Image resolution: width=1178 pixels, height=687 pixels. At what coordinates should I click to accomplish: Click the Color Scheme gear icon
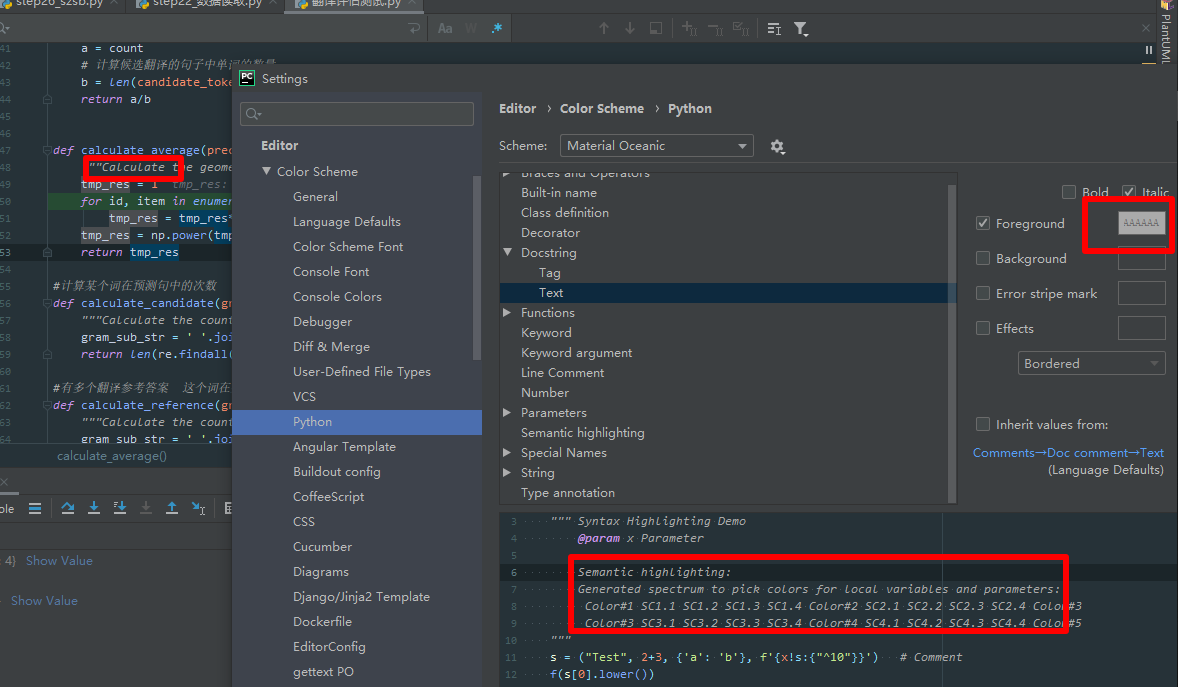778,147
